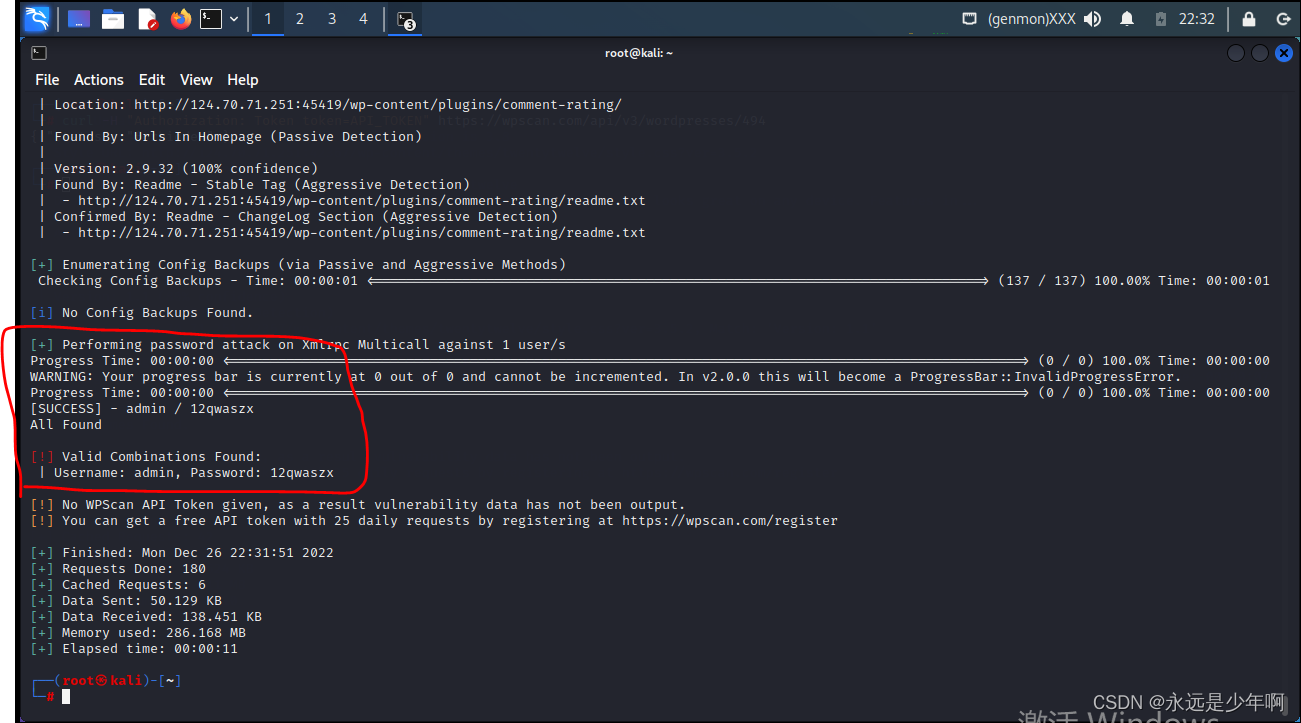The image size is (1301, 723).
Task: Click the terminal window icon in the title bar
Action: 39,53
